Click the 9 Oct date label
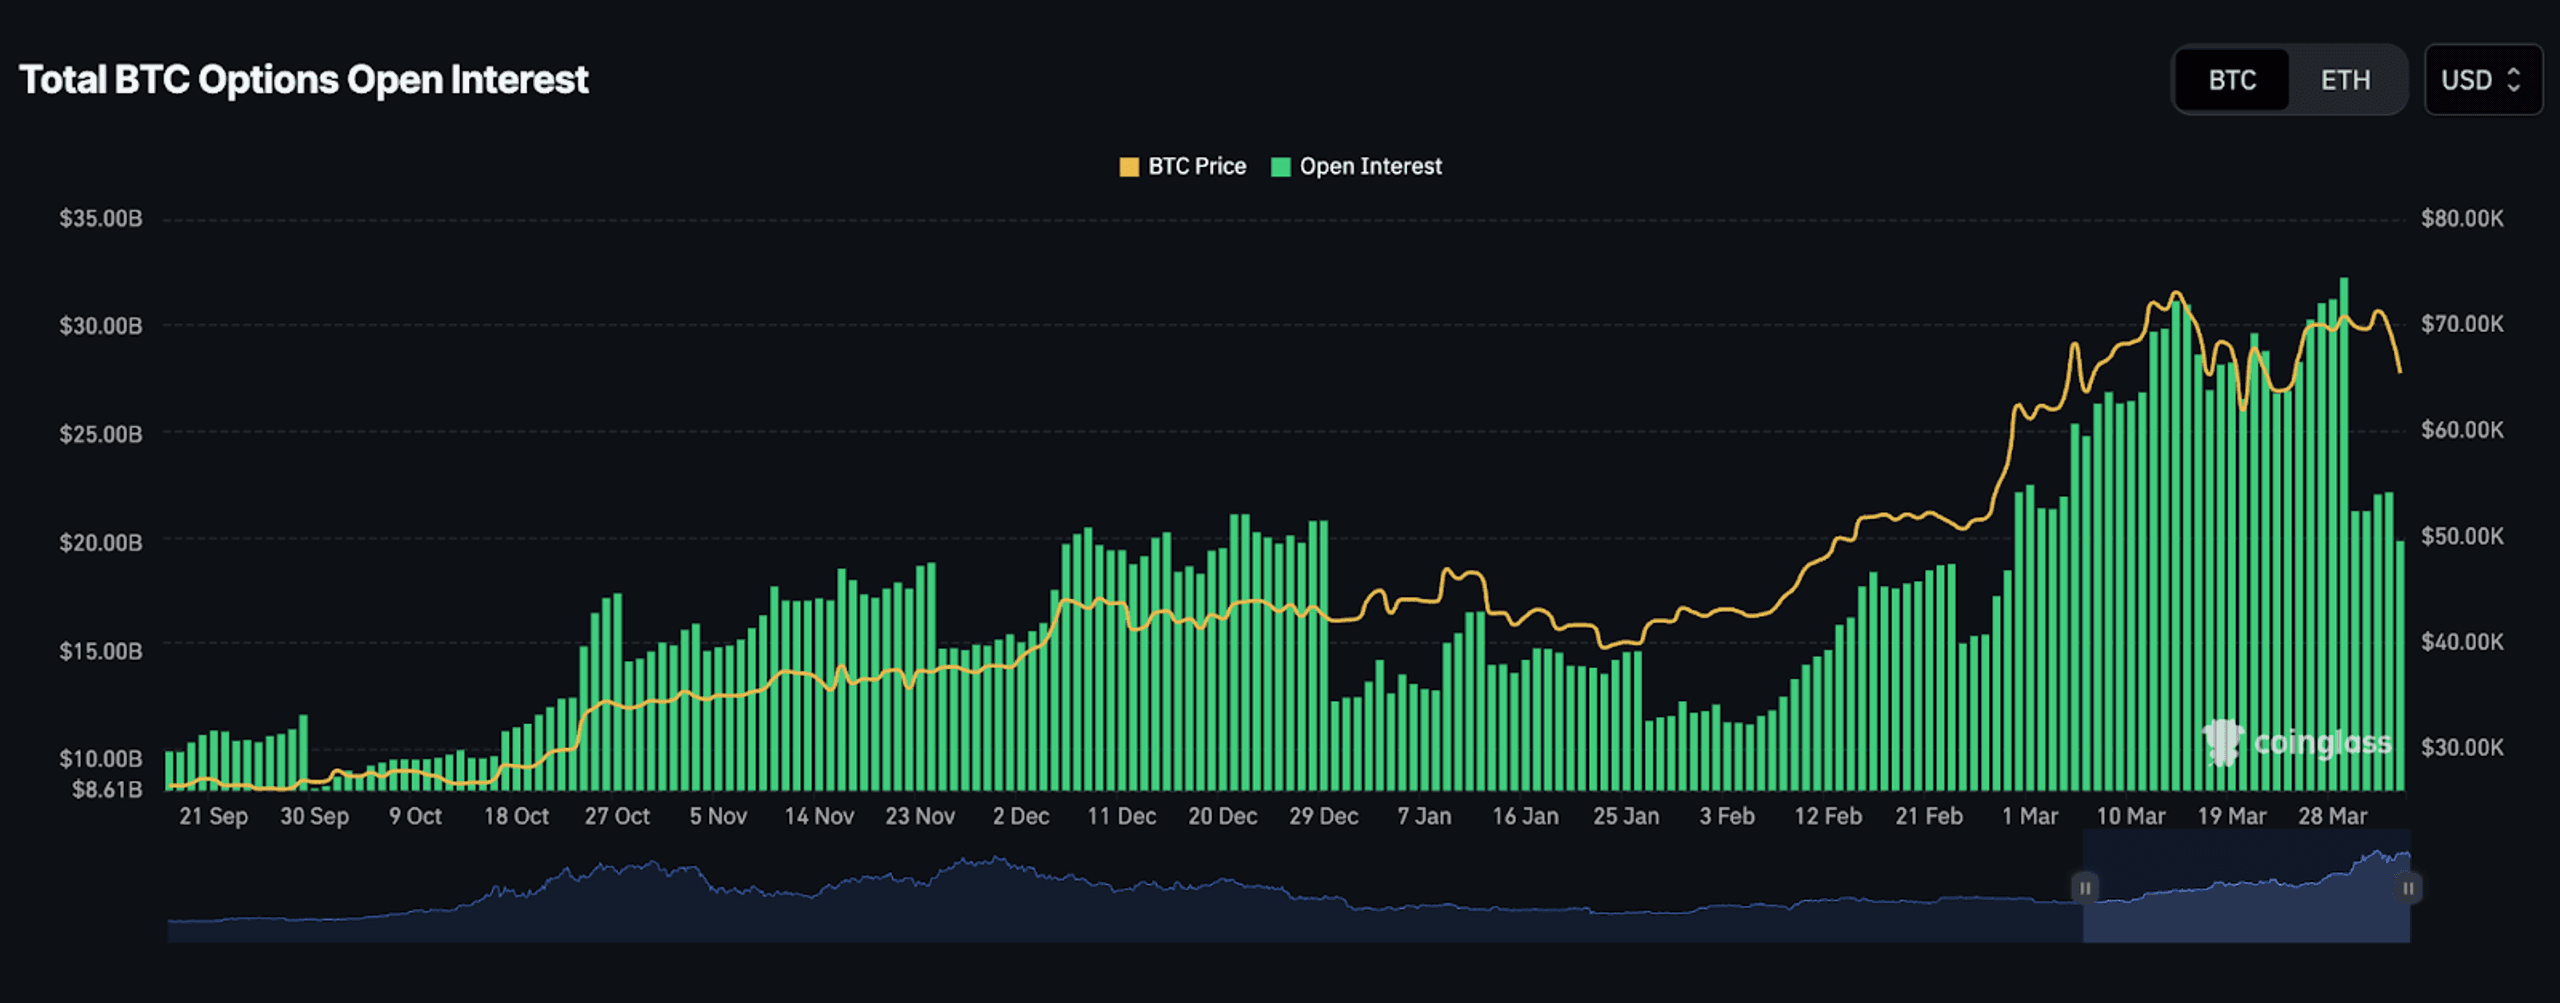 [x=415, y=816]
